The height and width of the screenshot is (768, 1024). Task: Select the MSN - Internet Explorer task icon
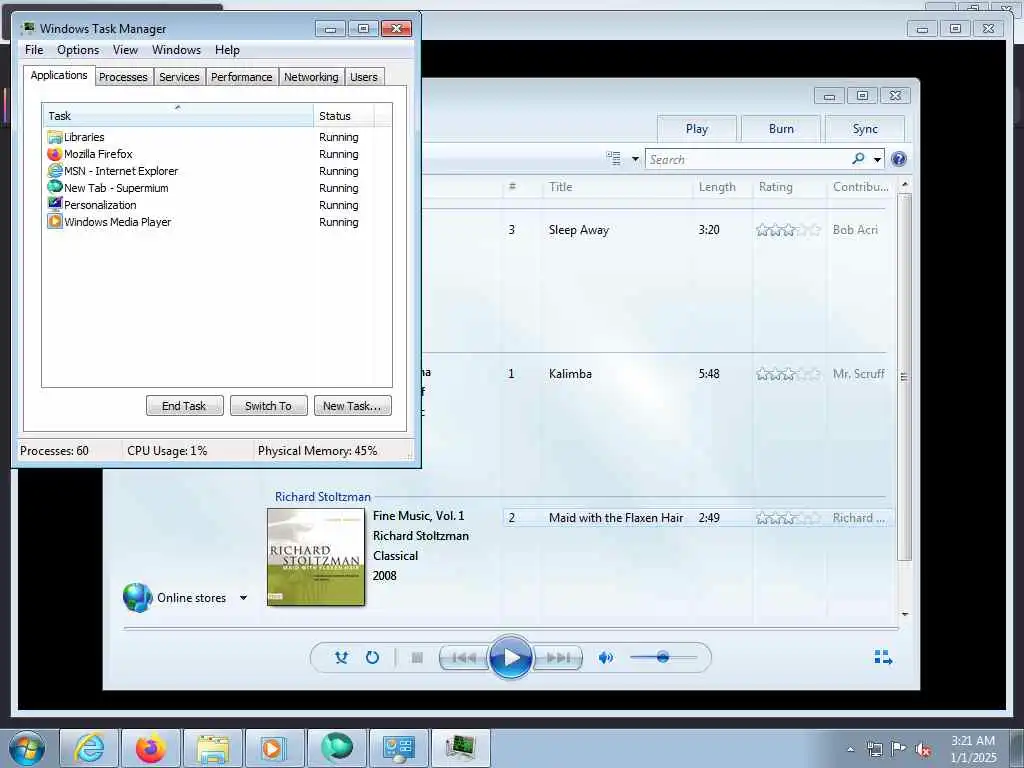55,171
